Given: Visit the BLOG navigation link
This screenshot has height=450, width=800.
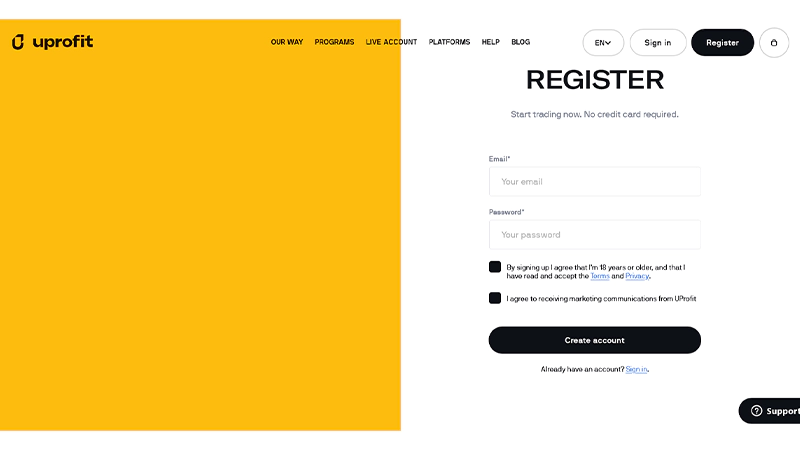Looking at the screenshot, I should point(520,43).
